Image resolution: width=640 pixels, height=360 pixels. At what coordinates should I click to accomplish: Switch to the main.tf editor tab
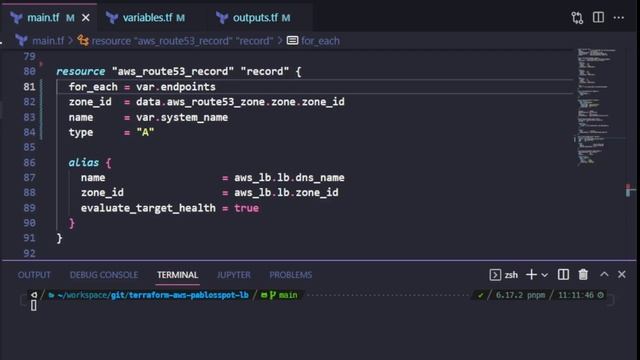coord(49,18)
